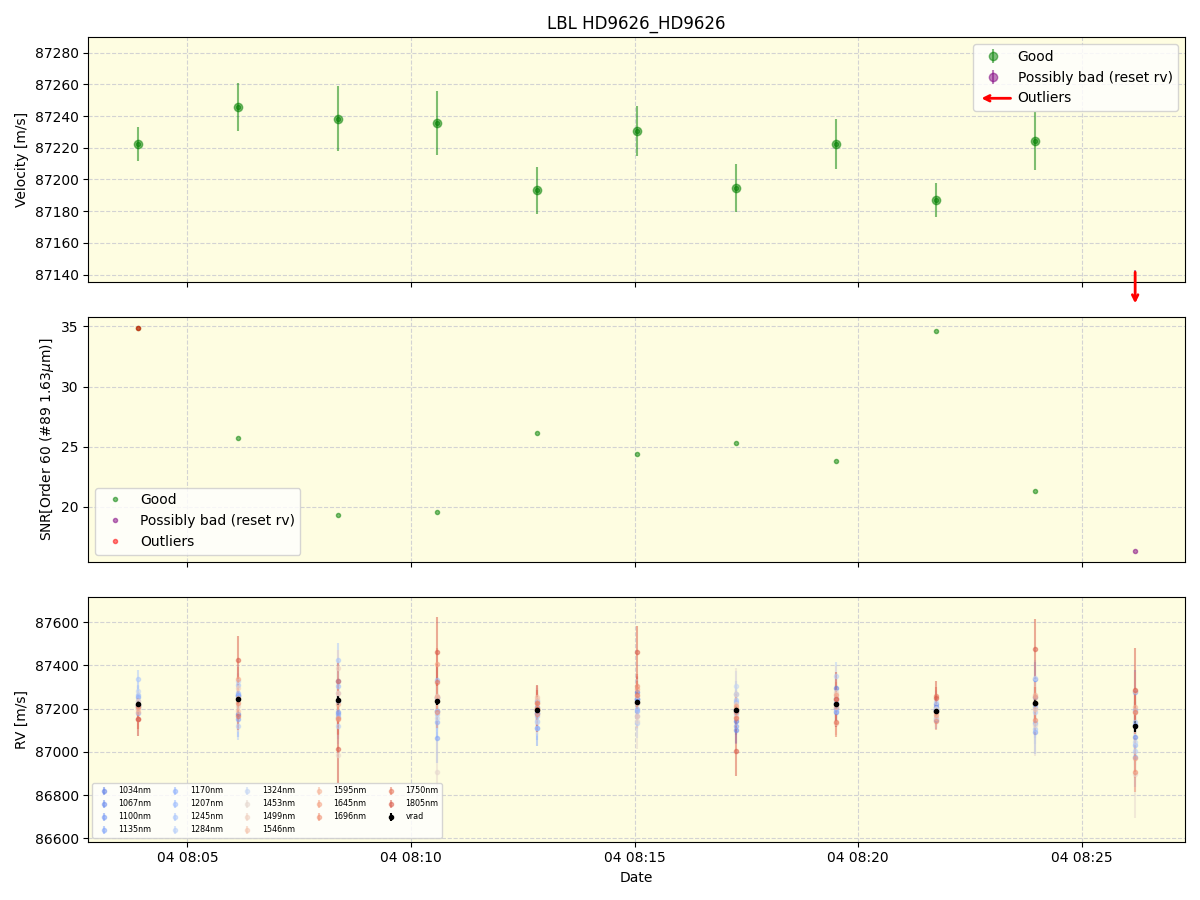Click the 1805nm legend marker

(x=391, y=804)
